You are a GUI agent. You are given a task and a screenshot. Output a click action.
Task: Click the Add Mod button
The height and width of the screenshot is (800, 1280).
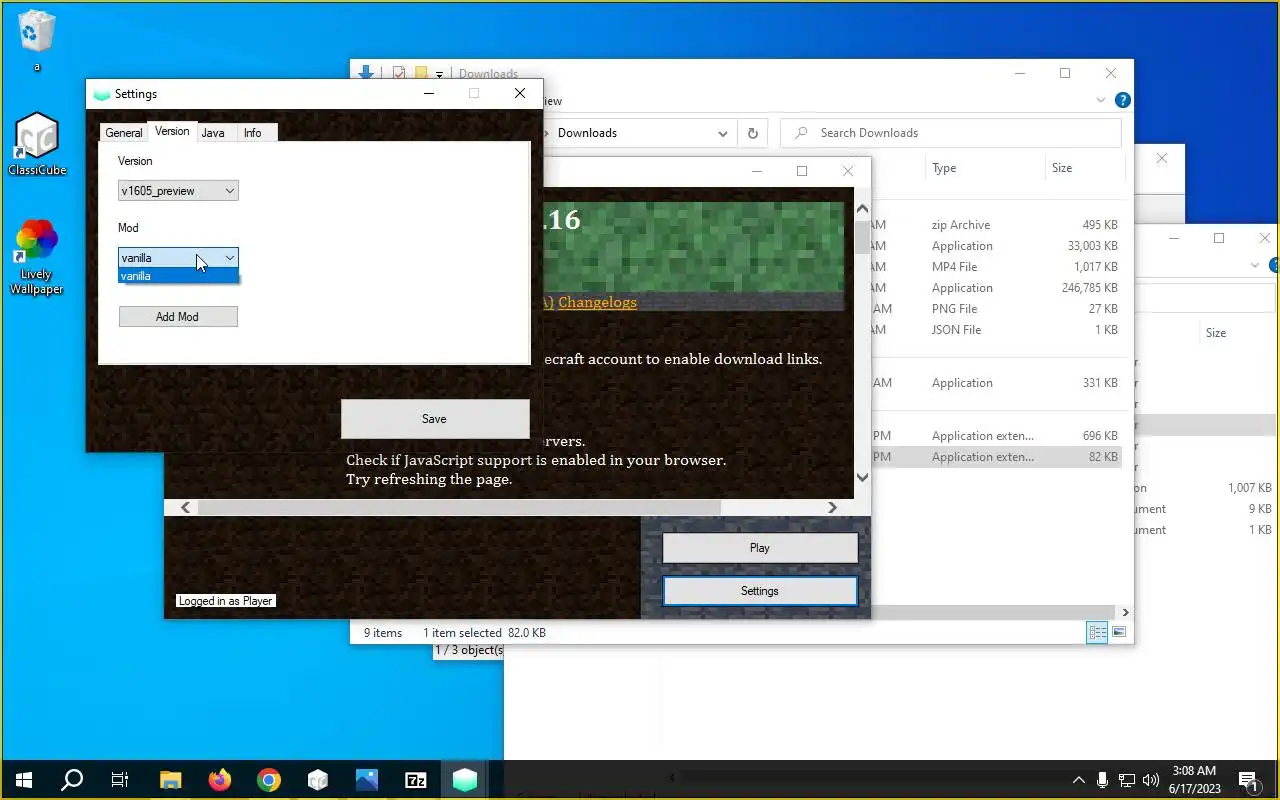click(x=178, y=316)
